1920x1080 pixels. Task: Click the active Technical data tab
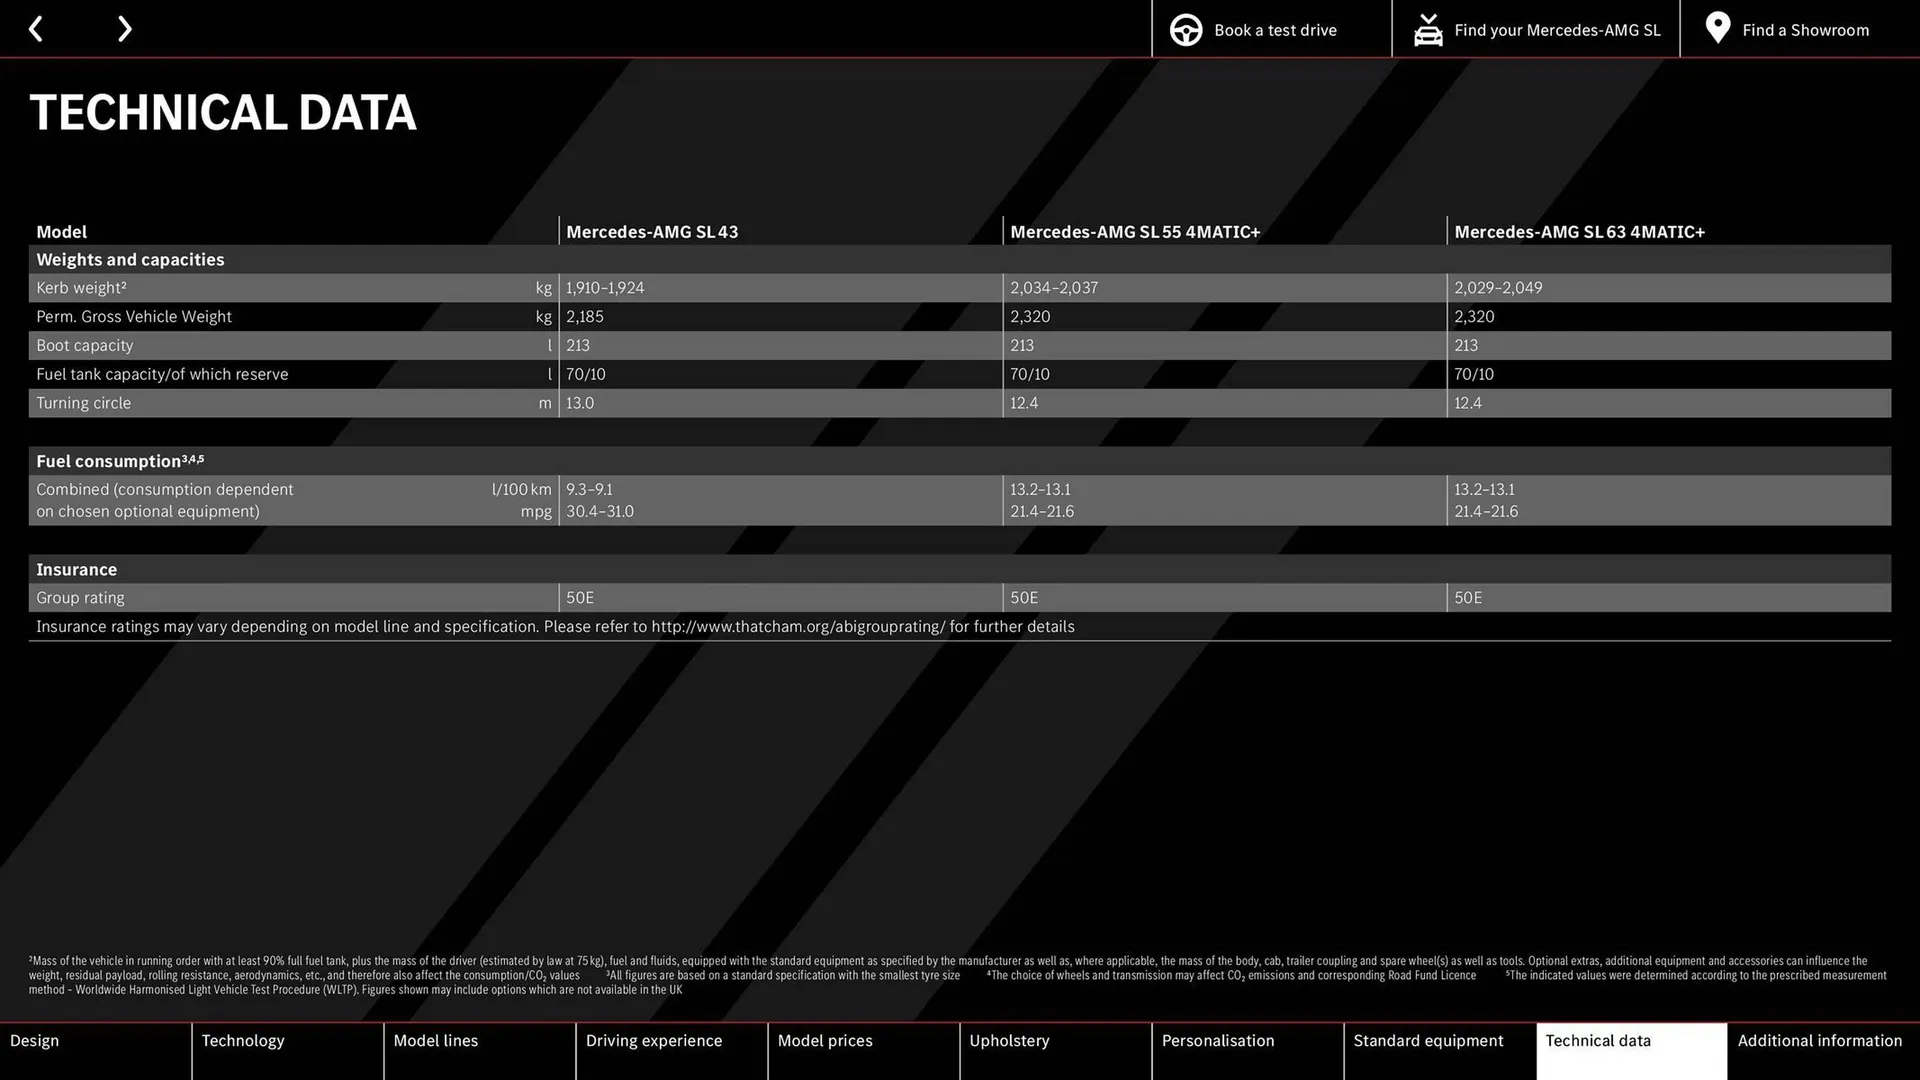[x=1598, y=1040]
